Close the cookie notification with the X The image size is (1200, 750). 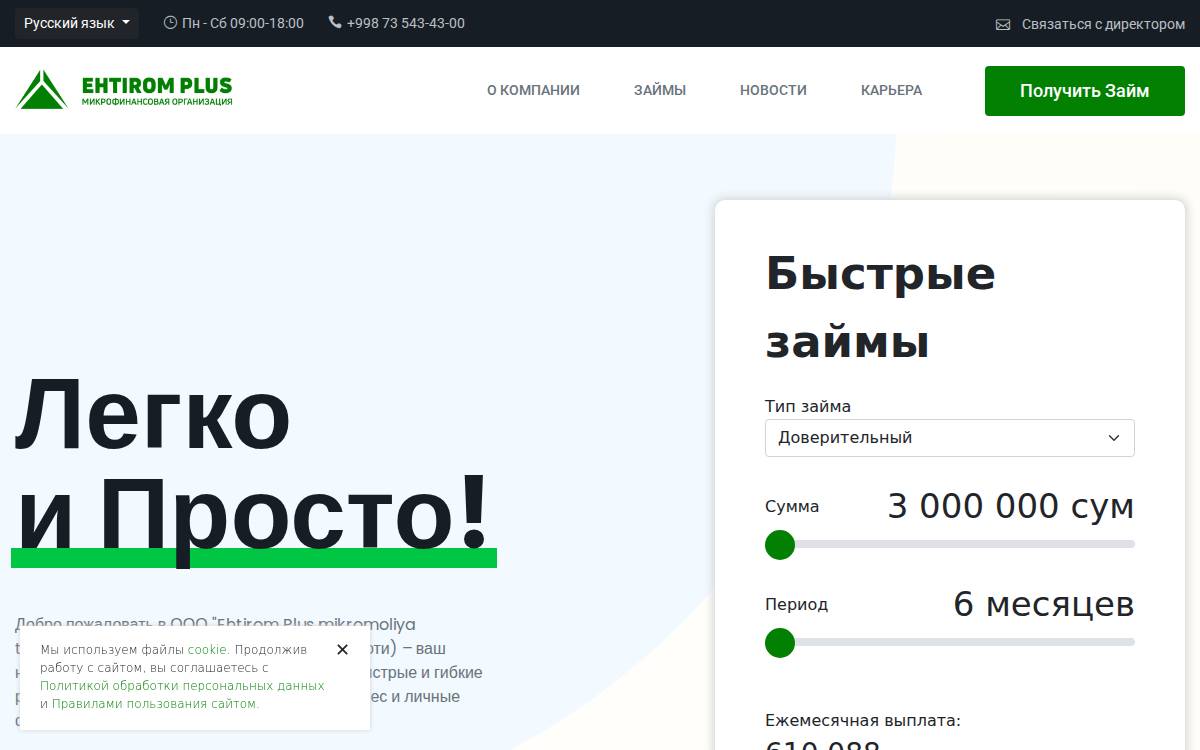(x=342, y=650)
